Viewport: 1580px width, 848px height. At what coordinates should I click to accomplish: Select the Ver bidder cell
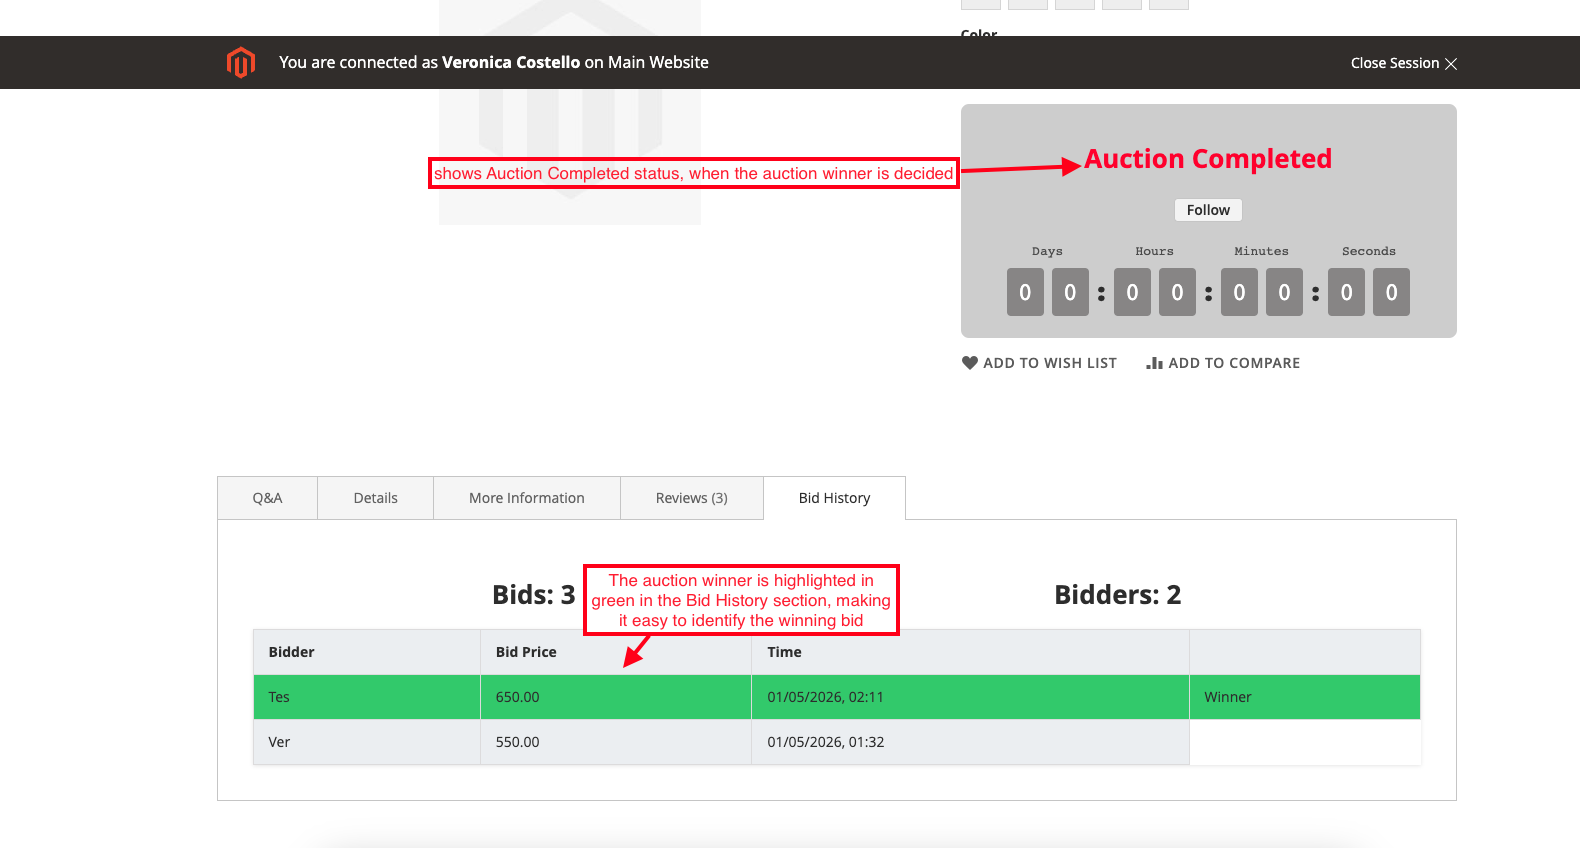point(279,742)
